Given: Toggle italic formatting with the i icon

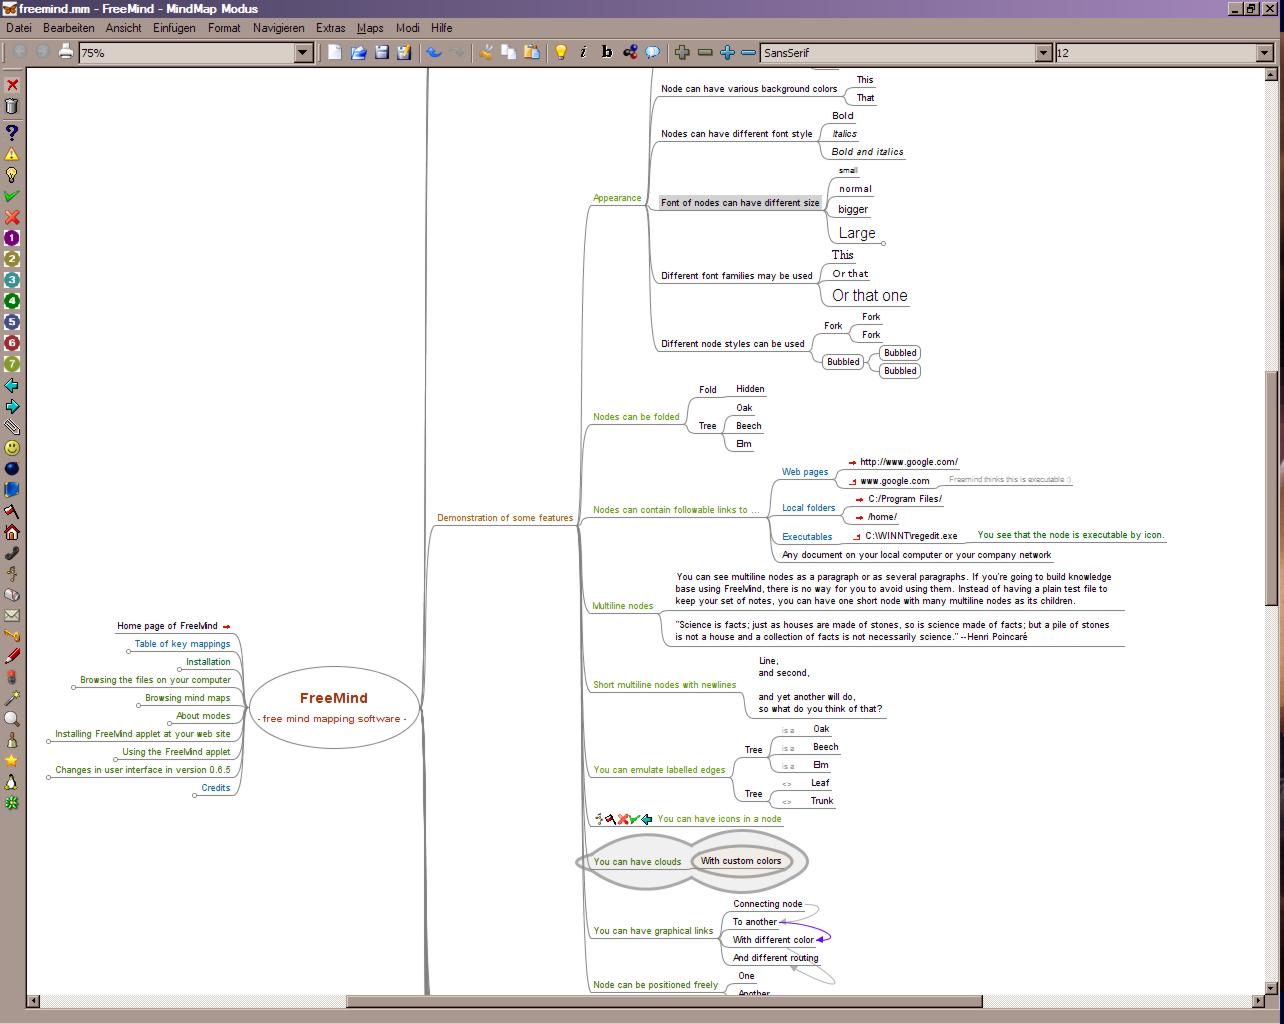Looking at the screenshot, I should tap(584, 52).
